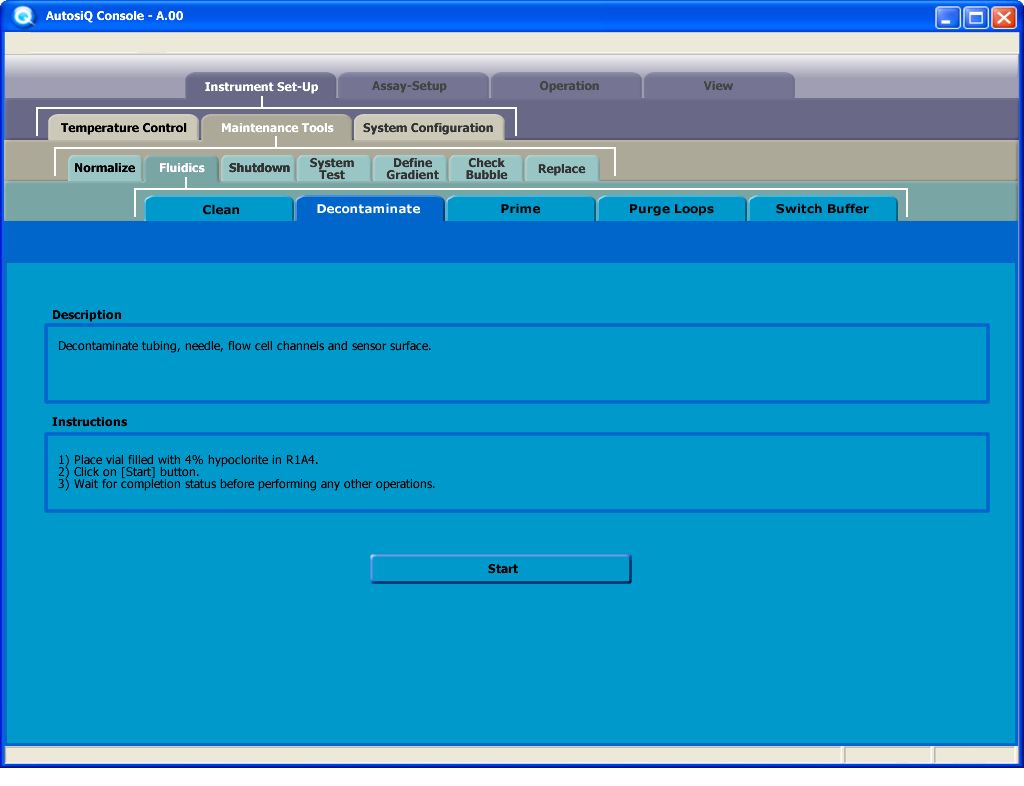Click the Start button
Image resolution: width=1024 pixels, height=786 pixels.
(x=501, y=569)
